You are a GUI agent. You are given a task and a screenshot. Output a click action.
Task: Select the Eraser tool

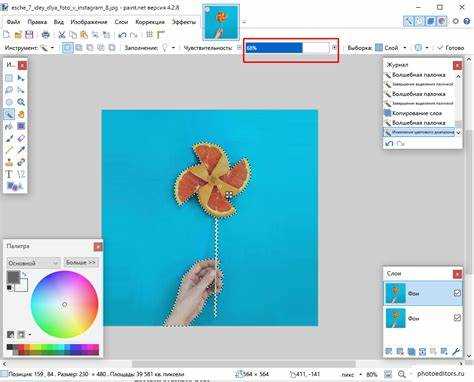pos(21,138)
